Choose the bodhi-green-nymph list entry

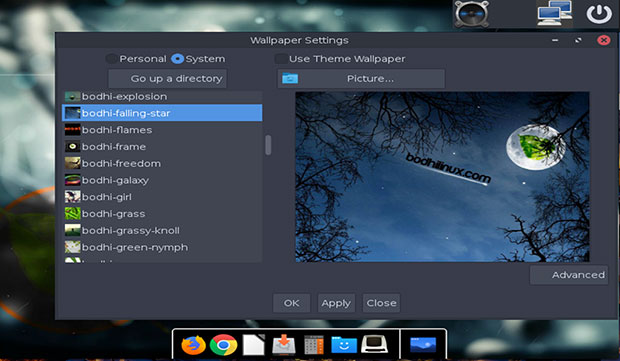coord(162,247)
